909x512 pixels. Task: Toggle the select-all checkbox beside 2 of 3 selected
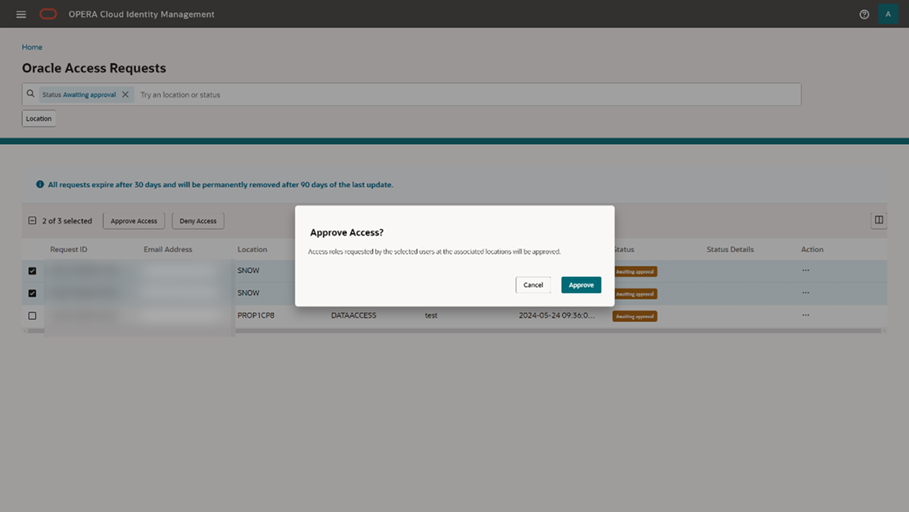(x=32, y=220)
